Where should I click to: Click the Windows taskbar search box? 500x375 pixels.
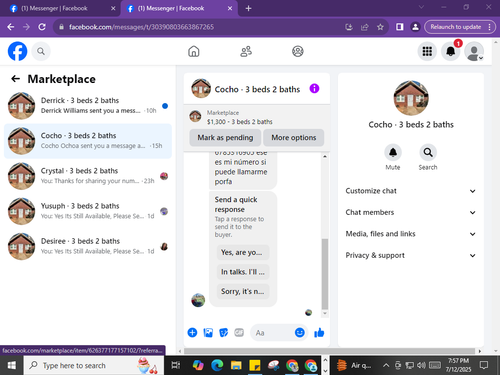pyautogui.click(x=94, y=365)
